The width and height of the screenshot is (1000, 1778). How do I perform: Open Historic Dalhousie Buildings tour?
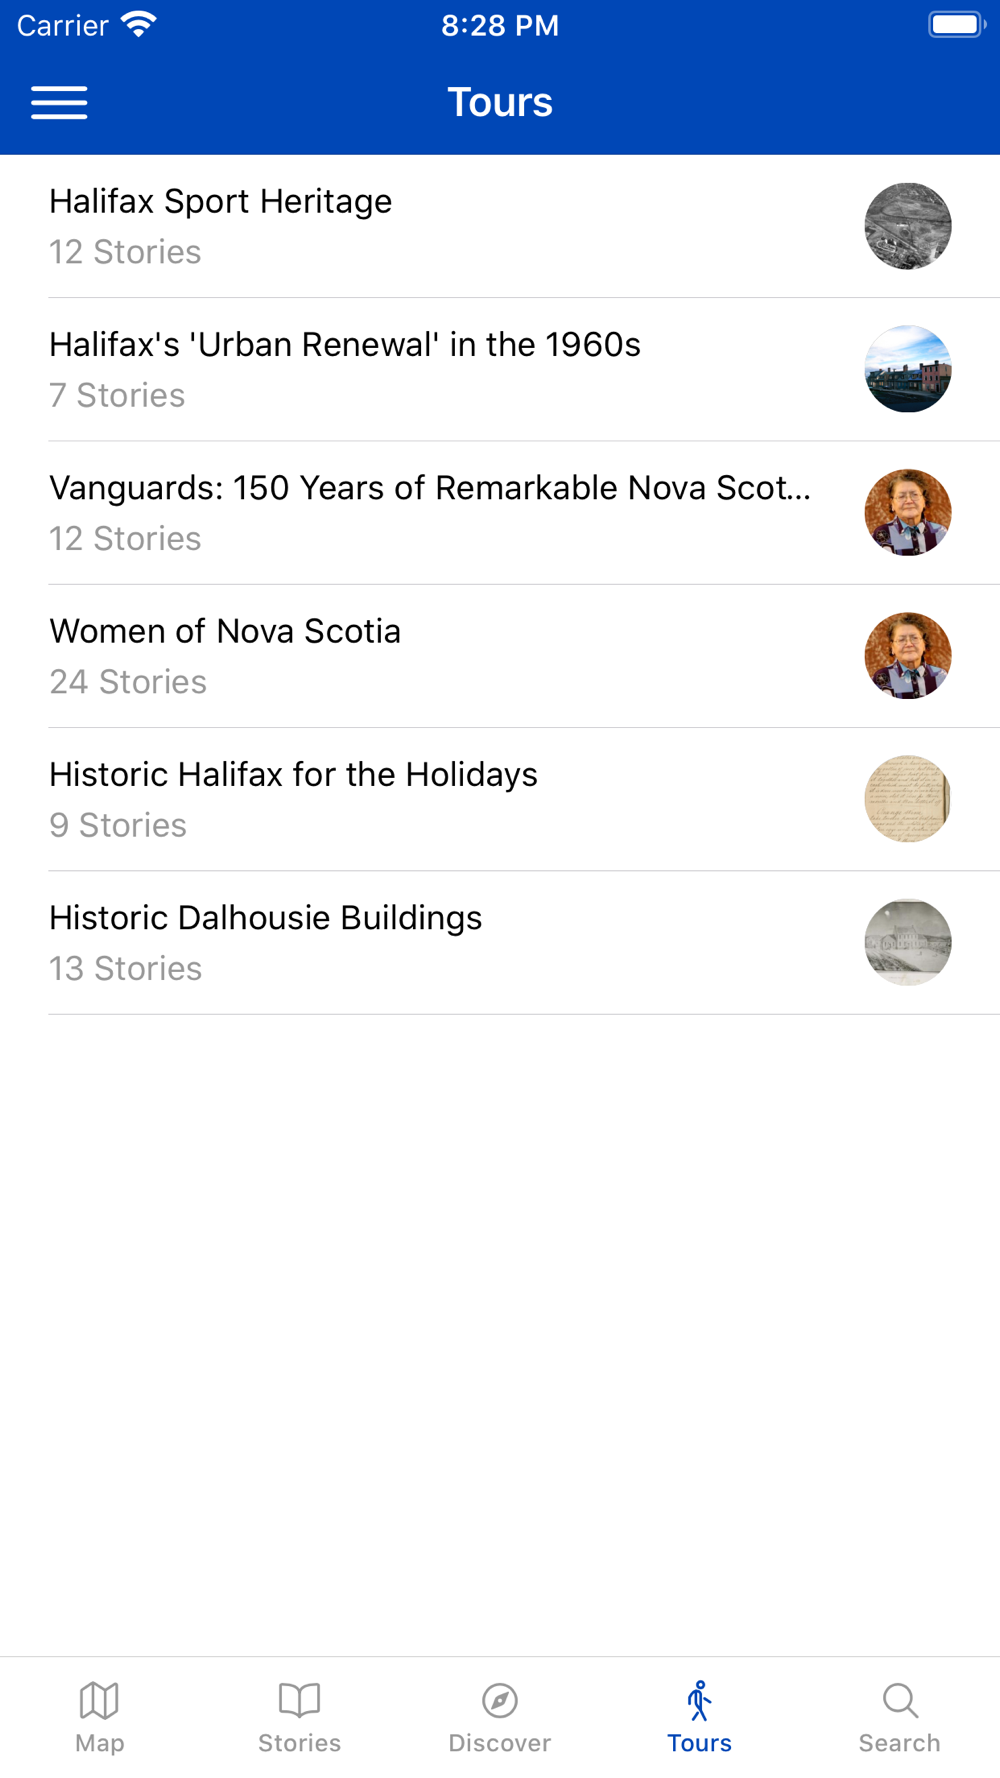500,941
